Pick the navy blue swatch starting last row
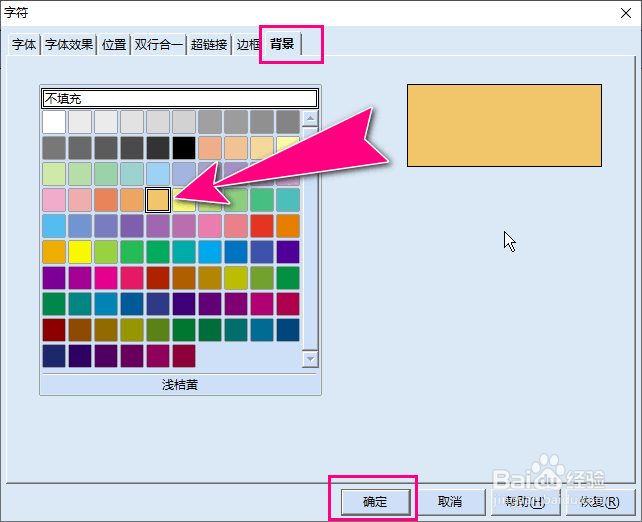Viewport: 642px width, 522px height. (x=54, y=356)
